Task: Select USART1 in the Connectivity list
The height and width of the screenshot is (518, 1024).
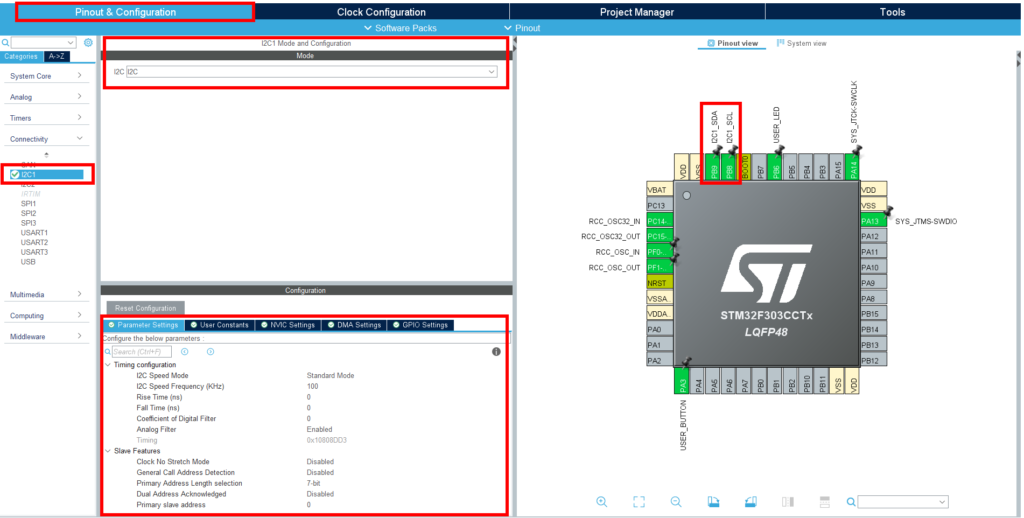Action: click(x=34, y=233)
